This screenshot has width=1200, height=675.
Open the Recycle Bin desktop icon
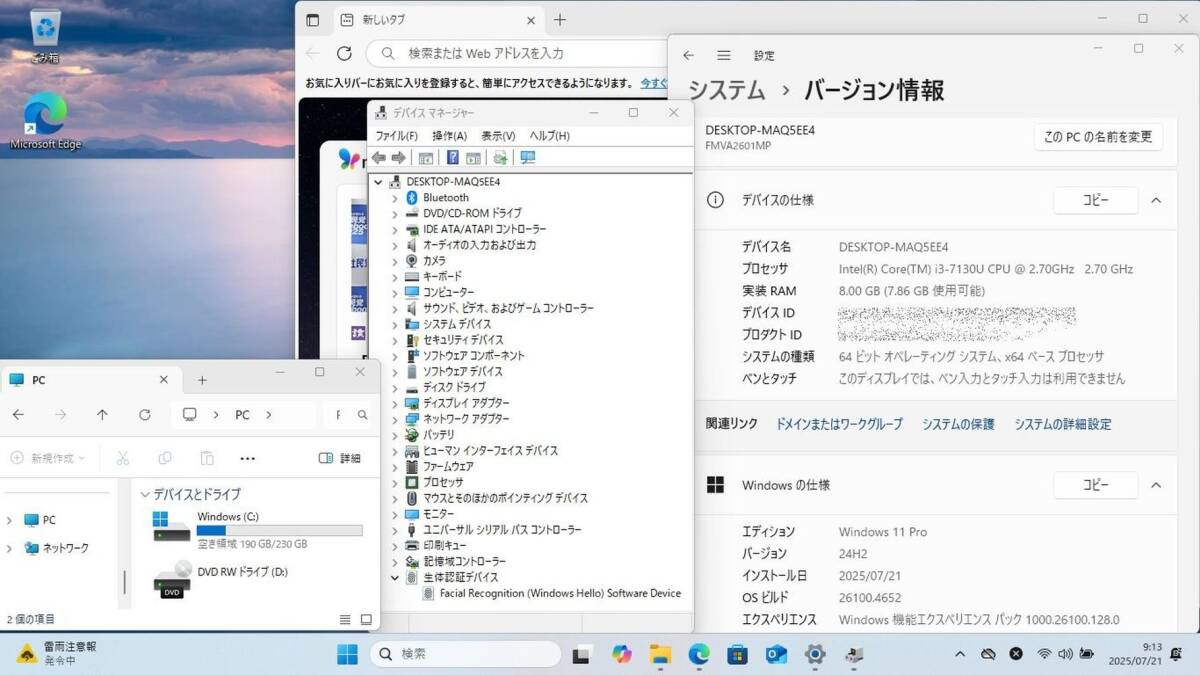(x=45, y=36)
